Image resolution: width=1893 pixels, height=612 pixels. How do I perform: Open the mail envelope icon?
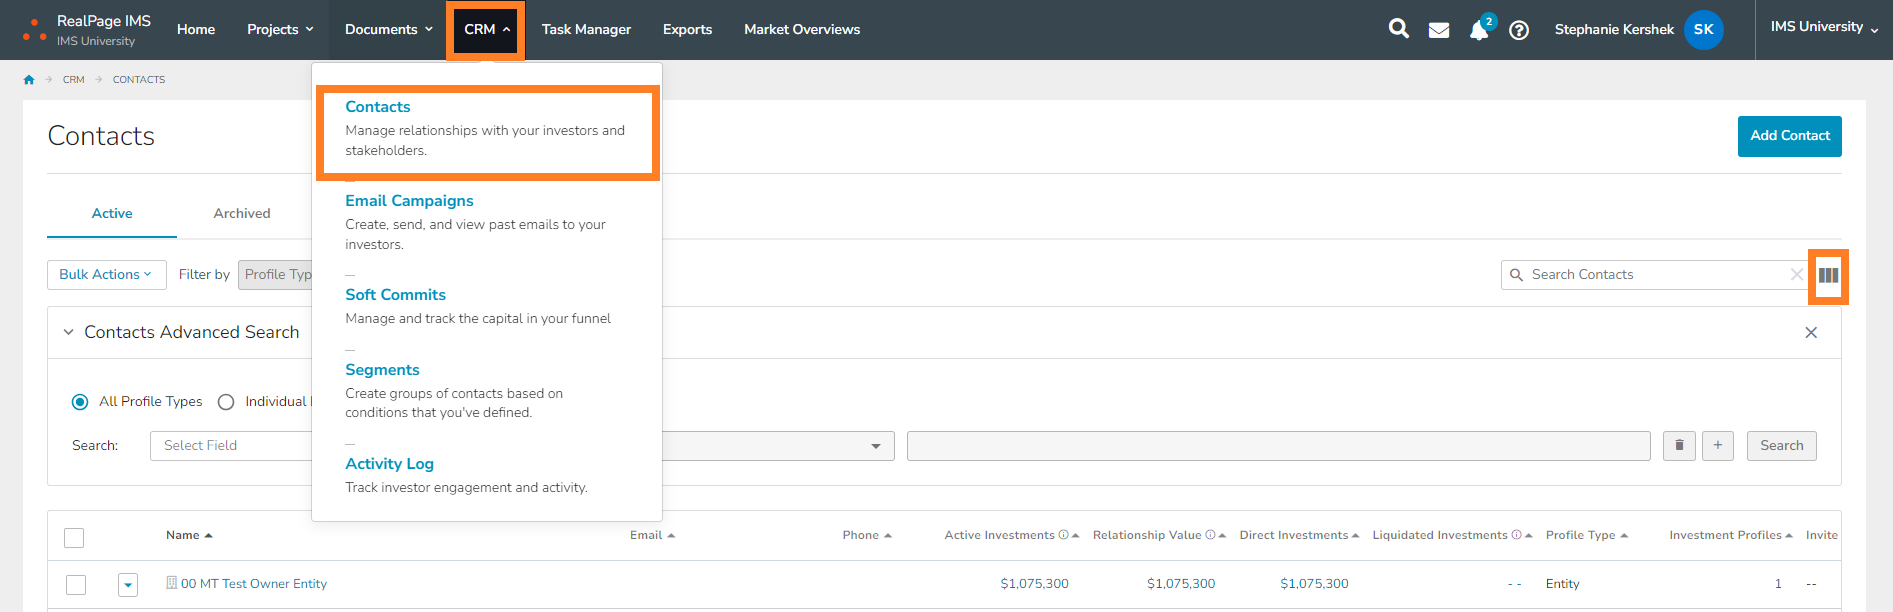1439,30
